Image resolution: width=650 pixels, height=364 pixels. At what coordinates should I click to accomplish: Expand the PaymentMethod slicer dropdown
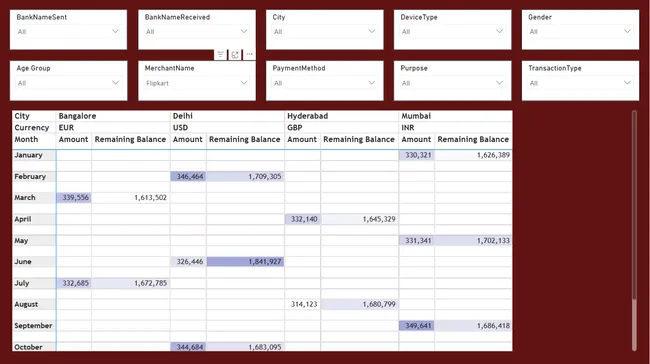click(x=325, y=83)
